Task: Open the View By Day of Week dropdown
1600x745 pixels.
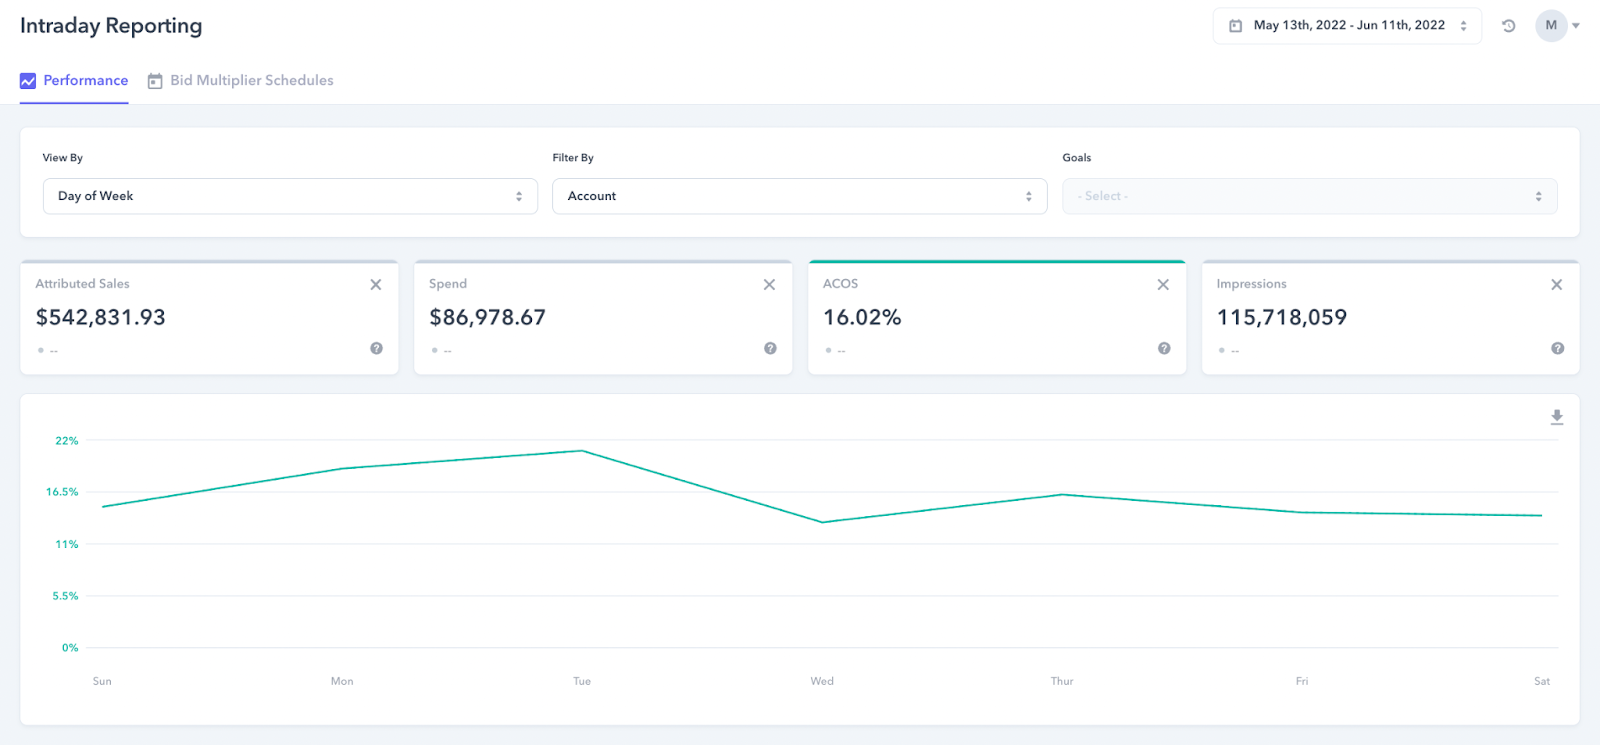Action: [290, 196]
